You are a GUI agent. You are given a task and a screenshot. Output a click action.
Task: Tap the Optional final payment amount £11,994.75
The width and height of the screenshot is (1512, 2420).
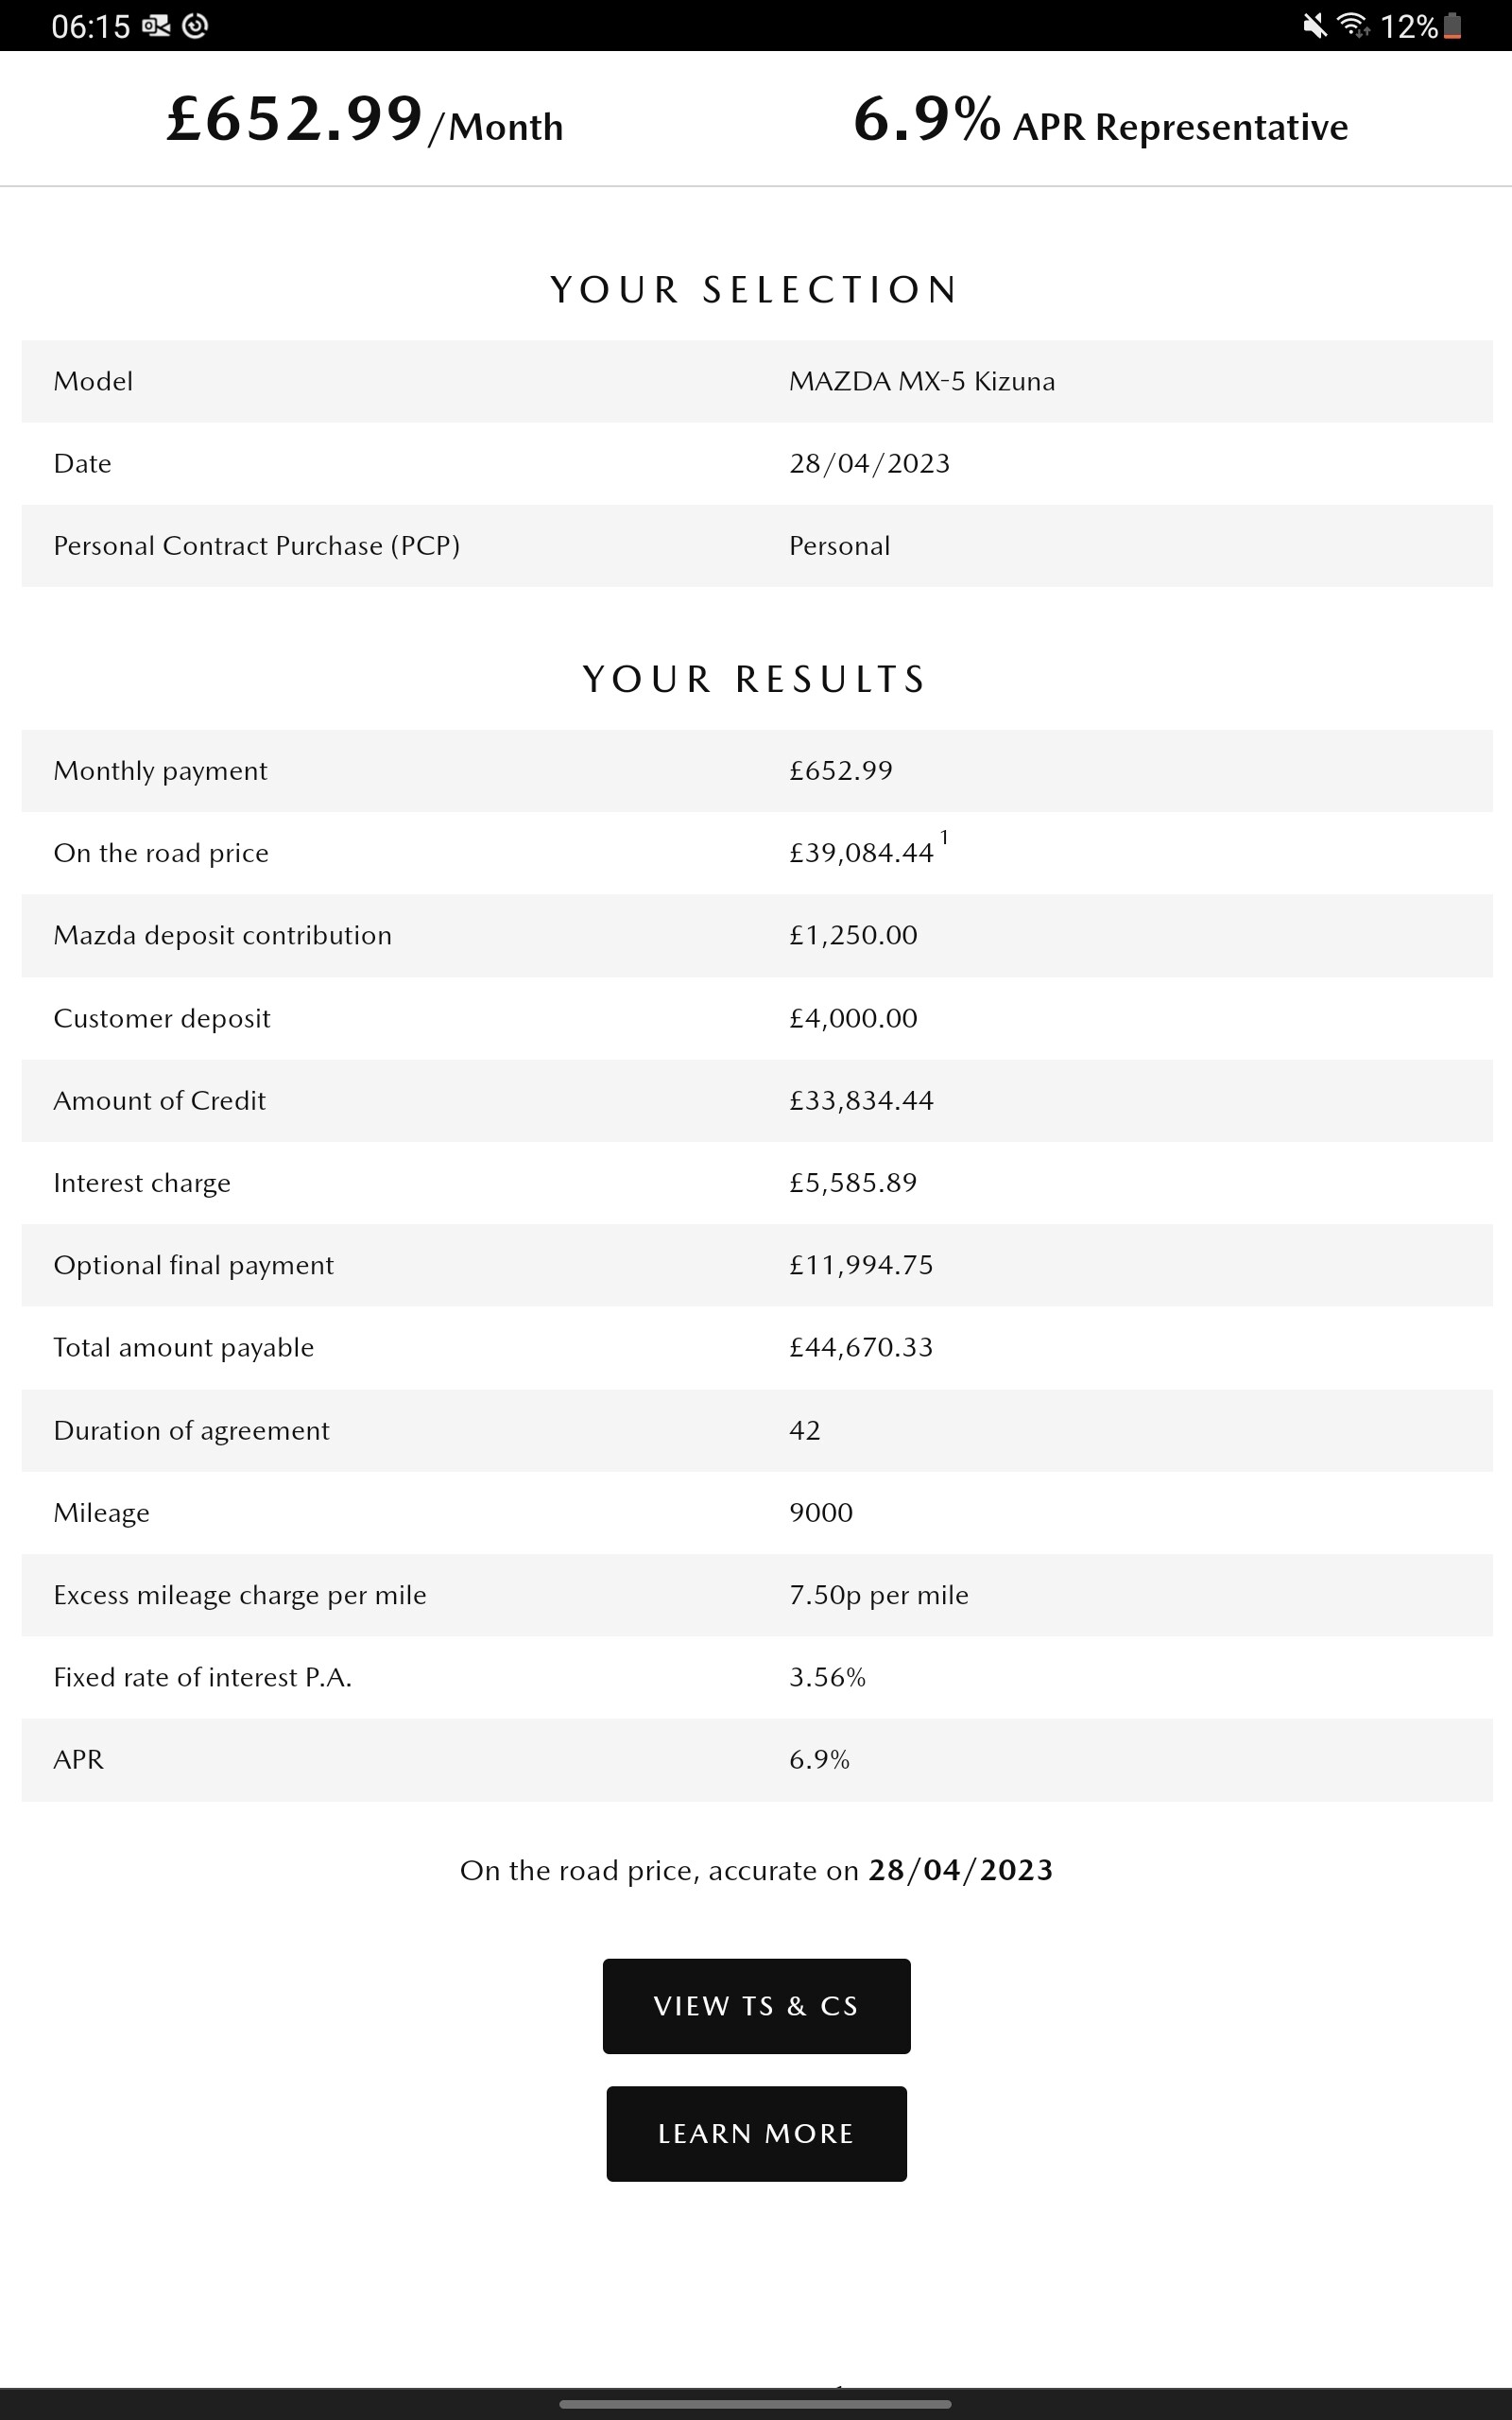860,1265
